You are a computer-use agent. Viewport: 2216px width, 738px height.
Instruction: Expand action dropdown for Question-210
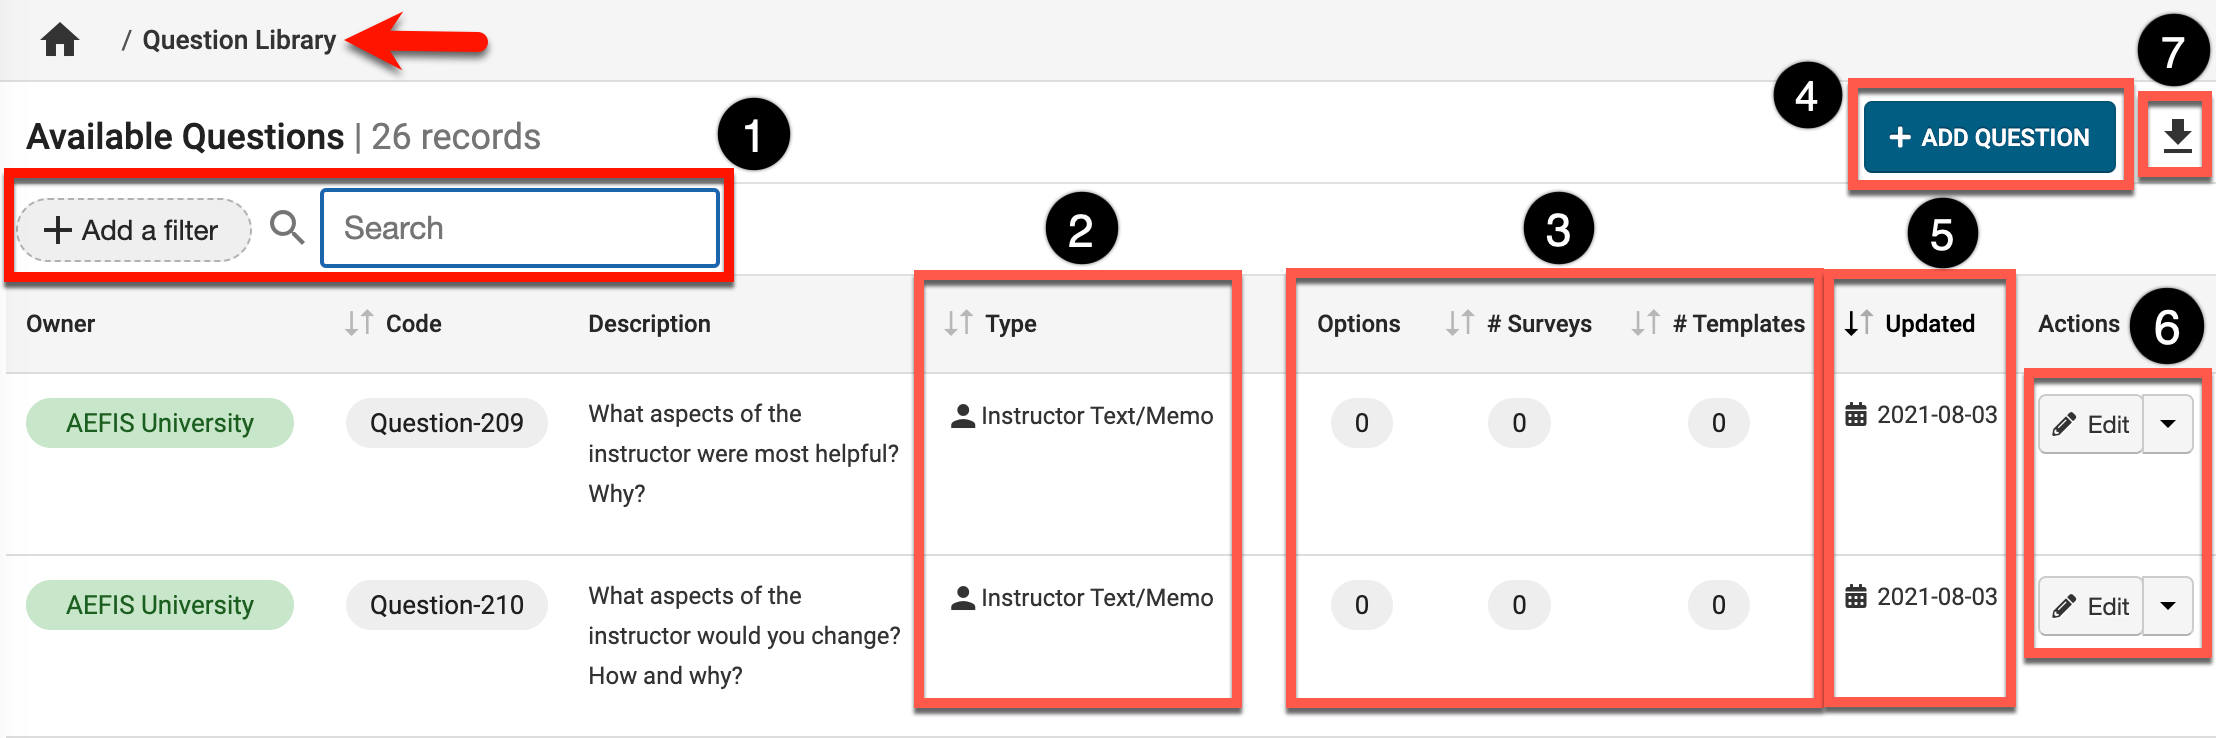2168,606
